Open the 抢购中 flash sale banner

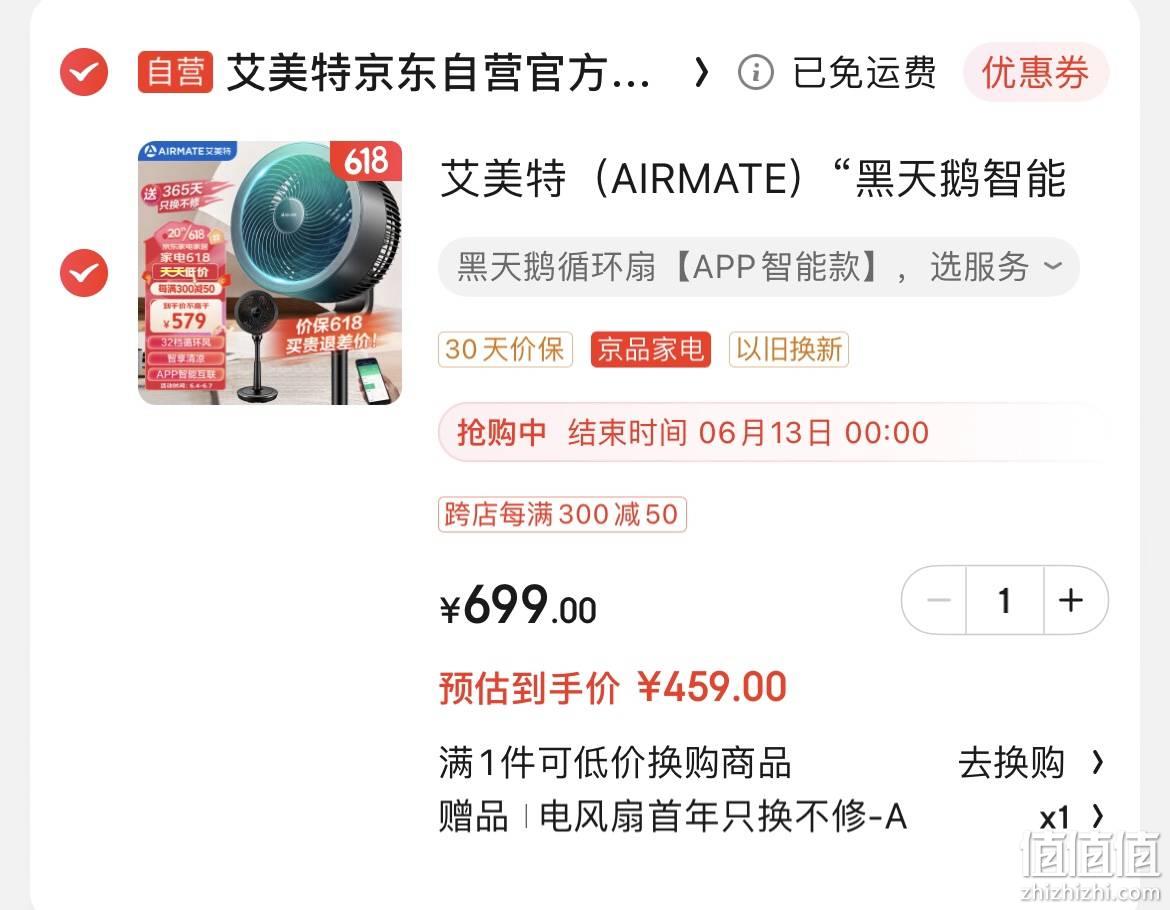772,433
